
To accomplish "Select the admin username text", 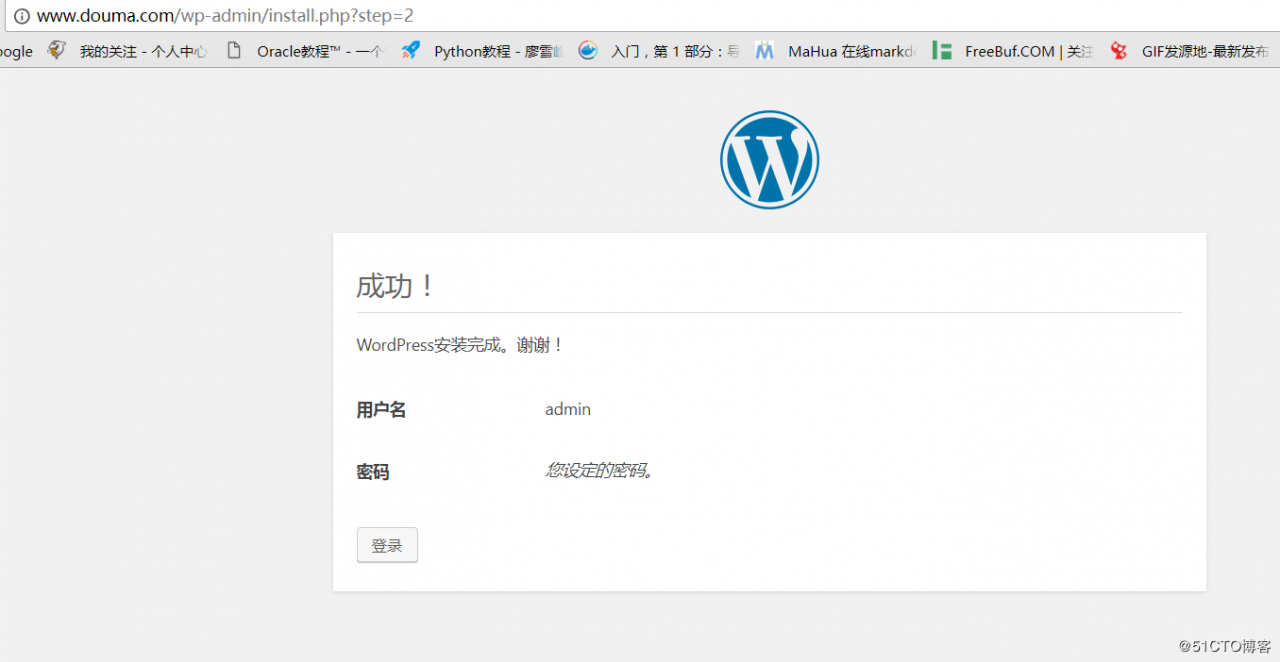I will [568, 409].
